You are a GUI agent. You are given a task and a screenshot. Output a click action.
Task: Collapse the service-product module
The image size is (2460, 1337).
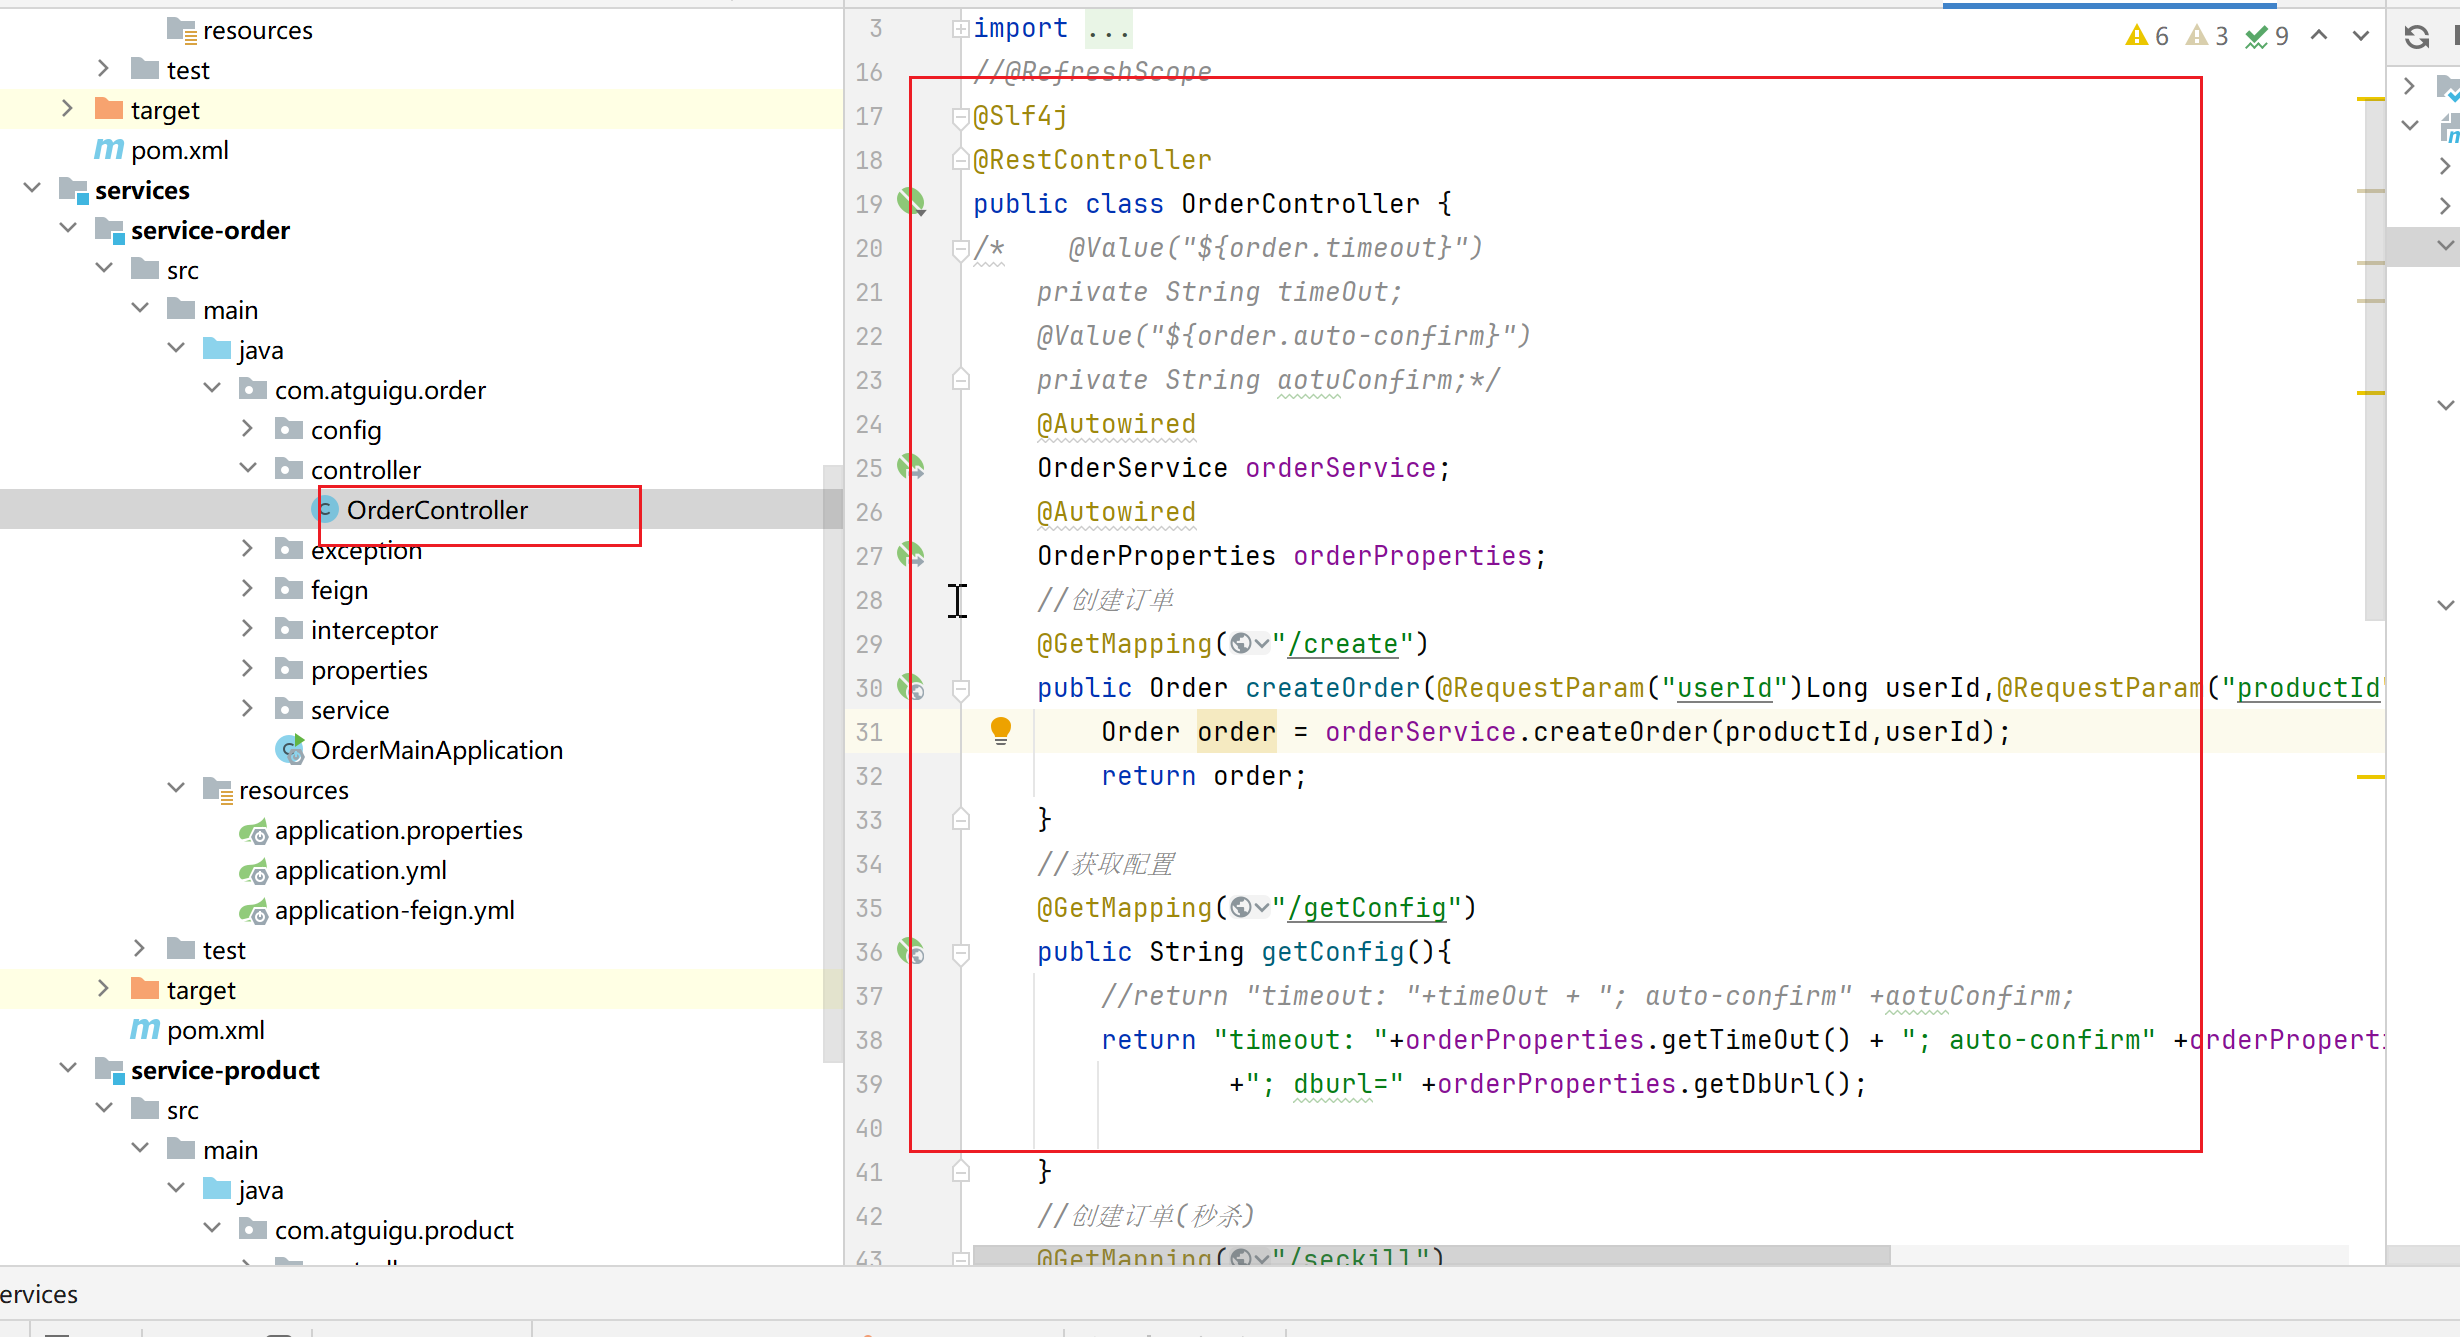click(68, 1069)
